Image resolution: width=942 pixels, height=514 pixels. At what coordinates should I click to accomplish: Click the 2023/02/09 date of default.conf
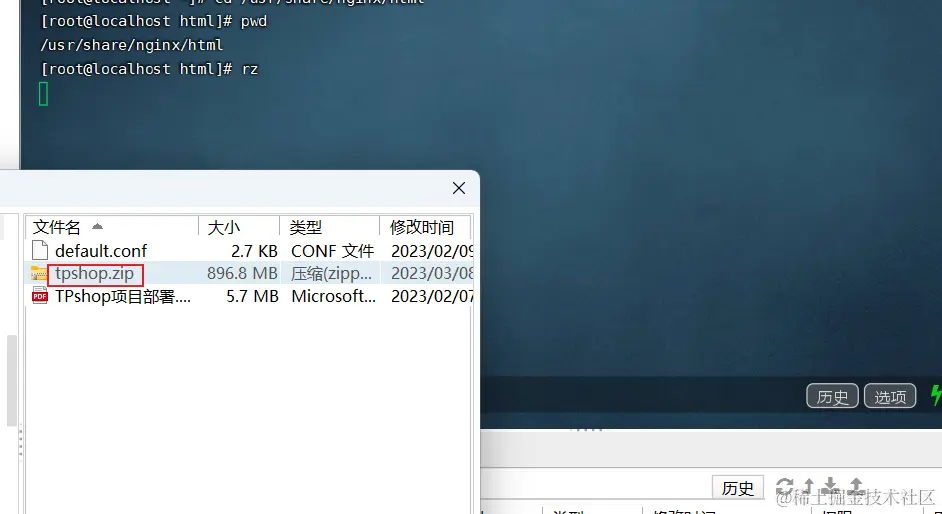432,251
